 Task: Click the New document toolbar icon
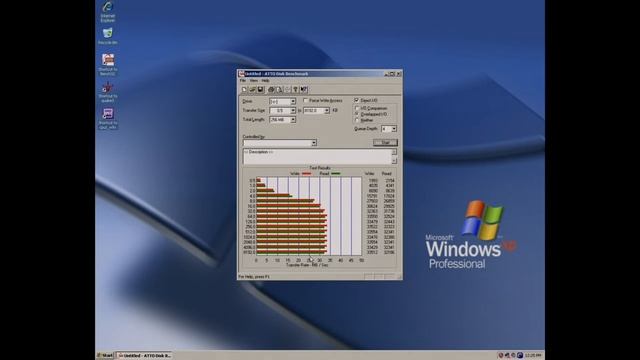point(244,89)
